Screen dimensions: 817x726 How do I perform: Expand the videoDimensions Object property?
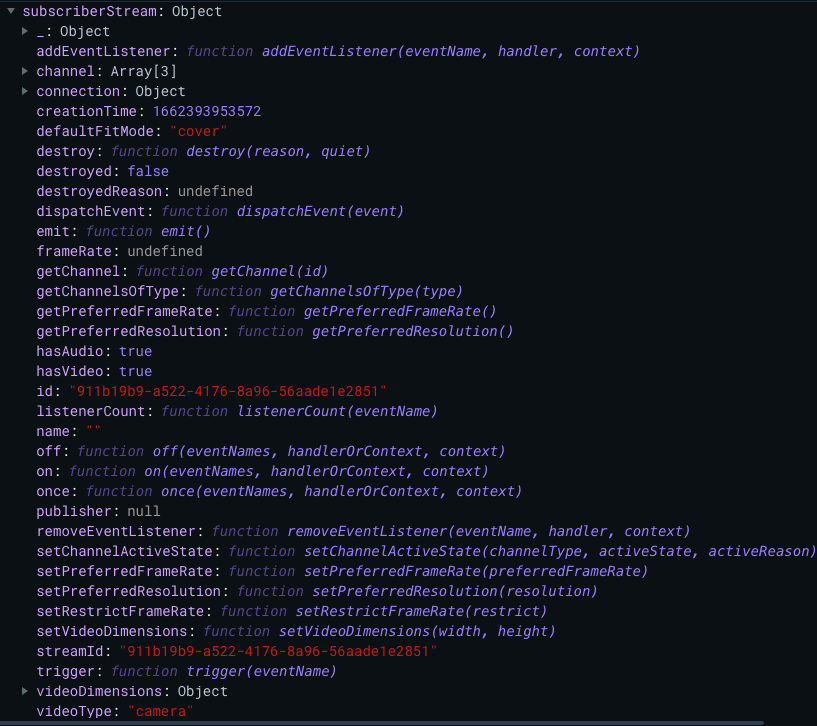24,691
